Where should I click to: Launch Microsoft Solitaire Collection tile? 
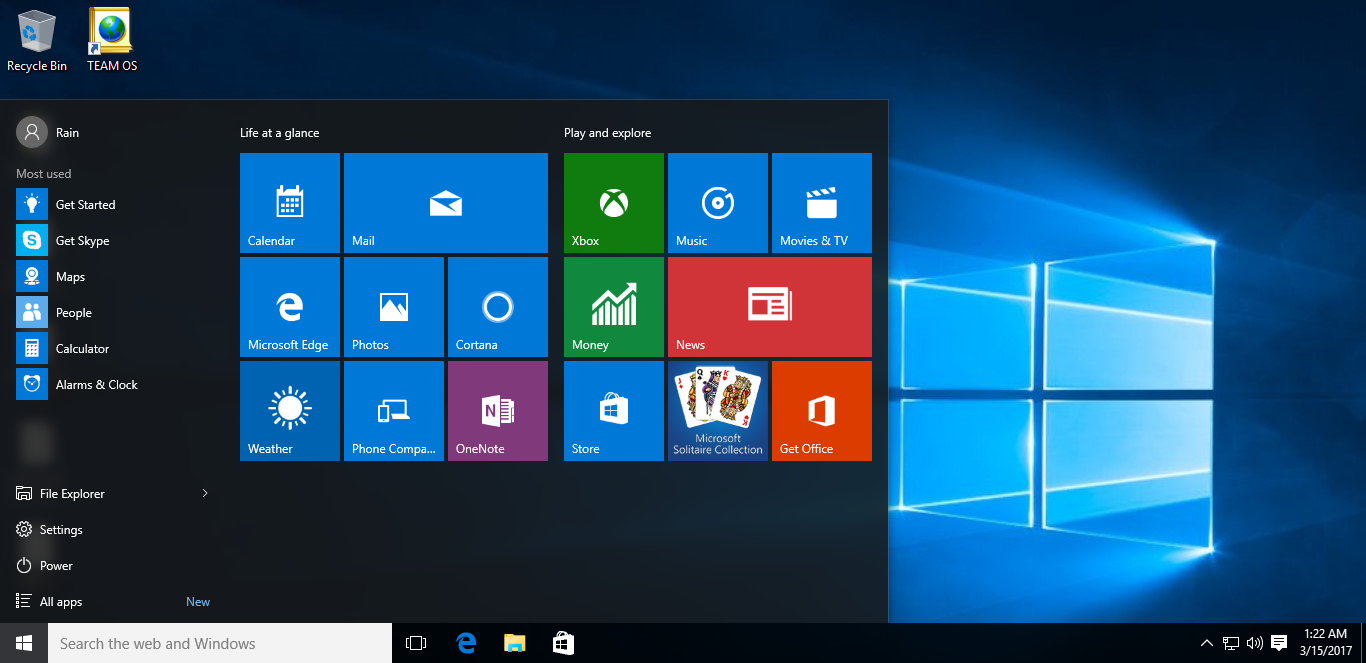pos(718,411)
